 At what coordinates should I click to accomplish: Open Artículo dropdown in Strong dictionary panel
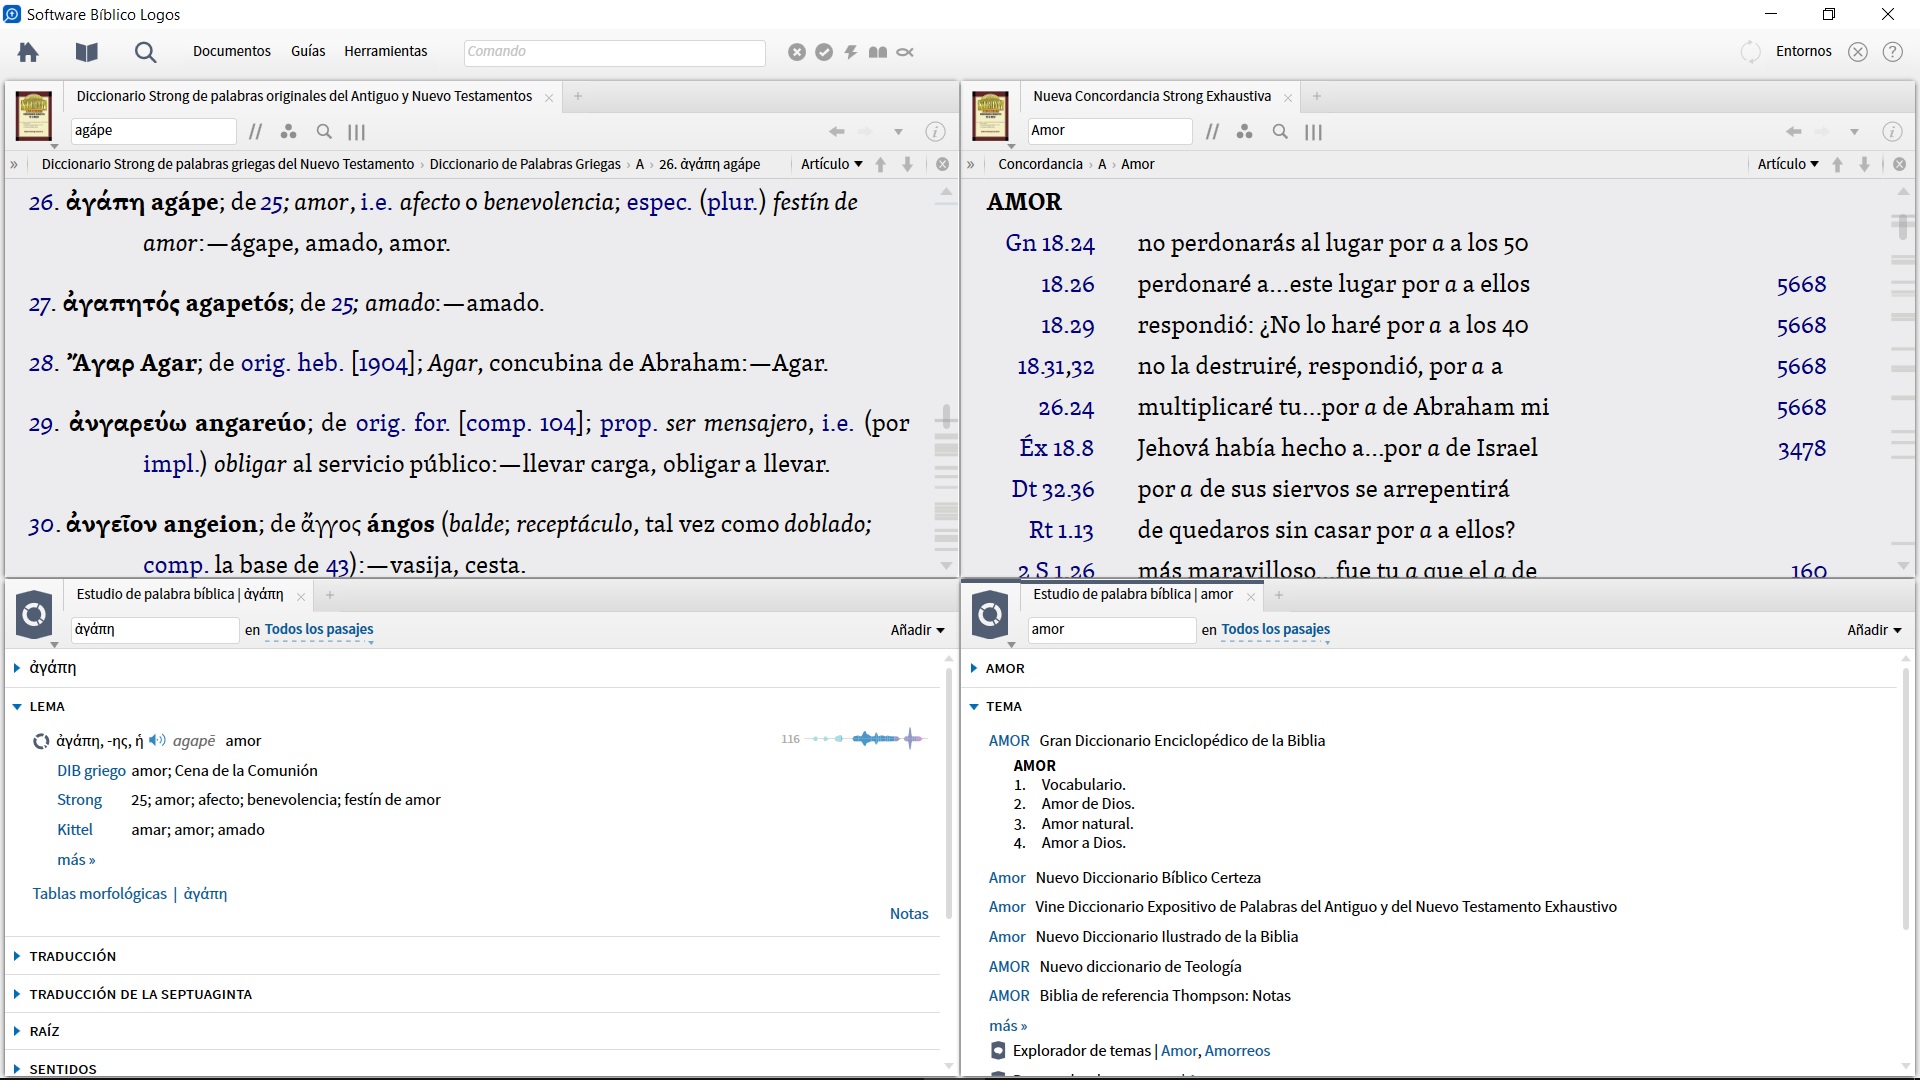point(831,164)
